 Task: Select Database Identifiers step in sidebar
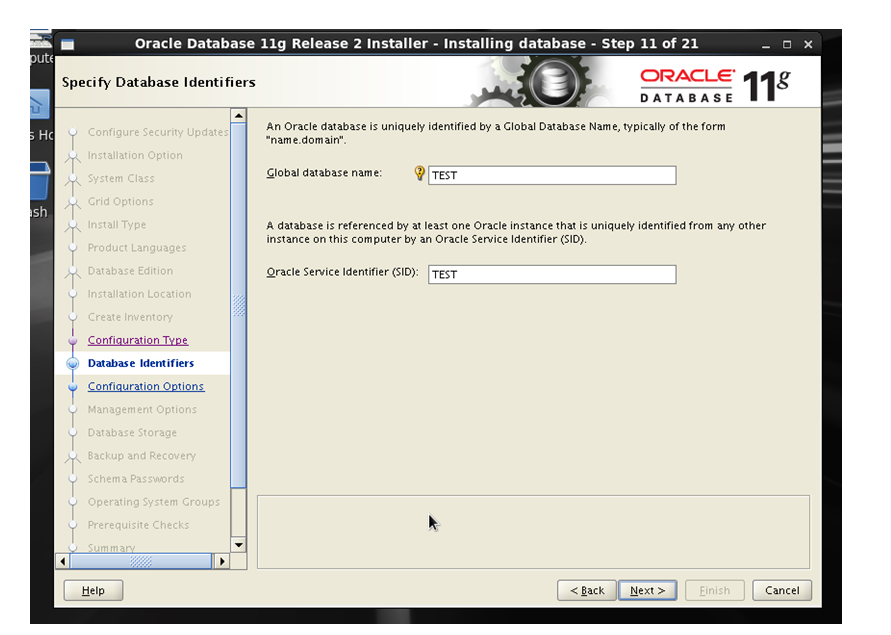click(141, 363)
